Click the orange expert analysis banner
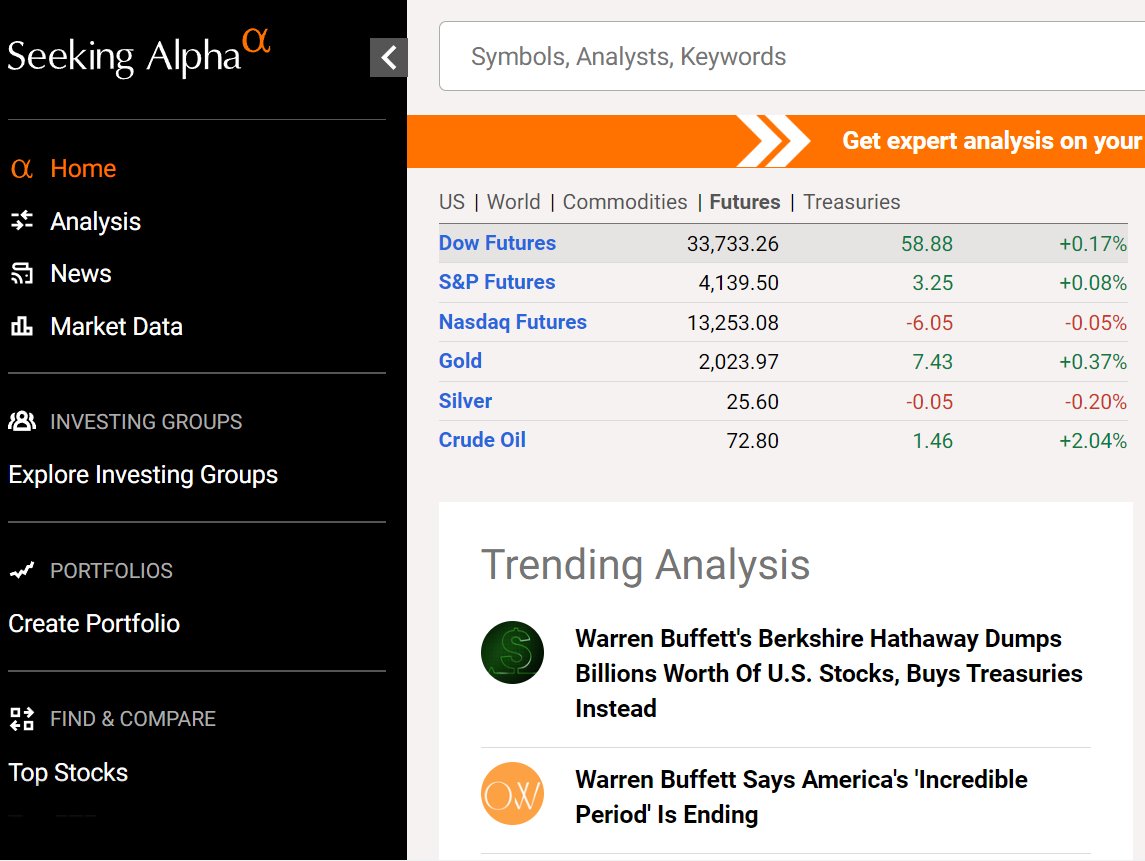Screen dimensions: 1145x861 [776, 141]
